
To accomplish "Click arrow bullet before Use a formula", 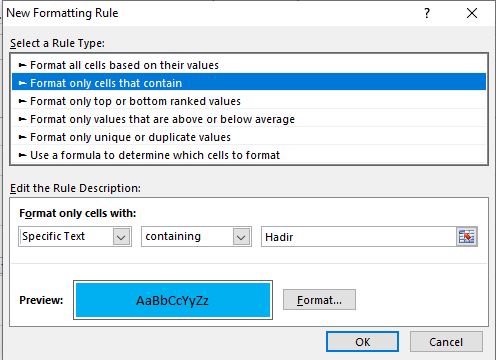I will point(22,155).
